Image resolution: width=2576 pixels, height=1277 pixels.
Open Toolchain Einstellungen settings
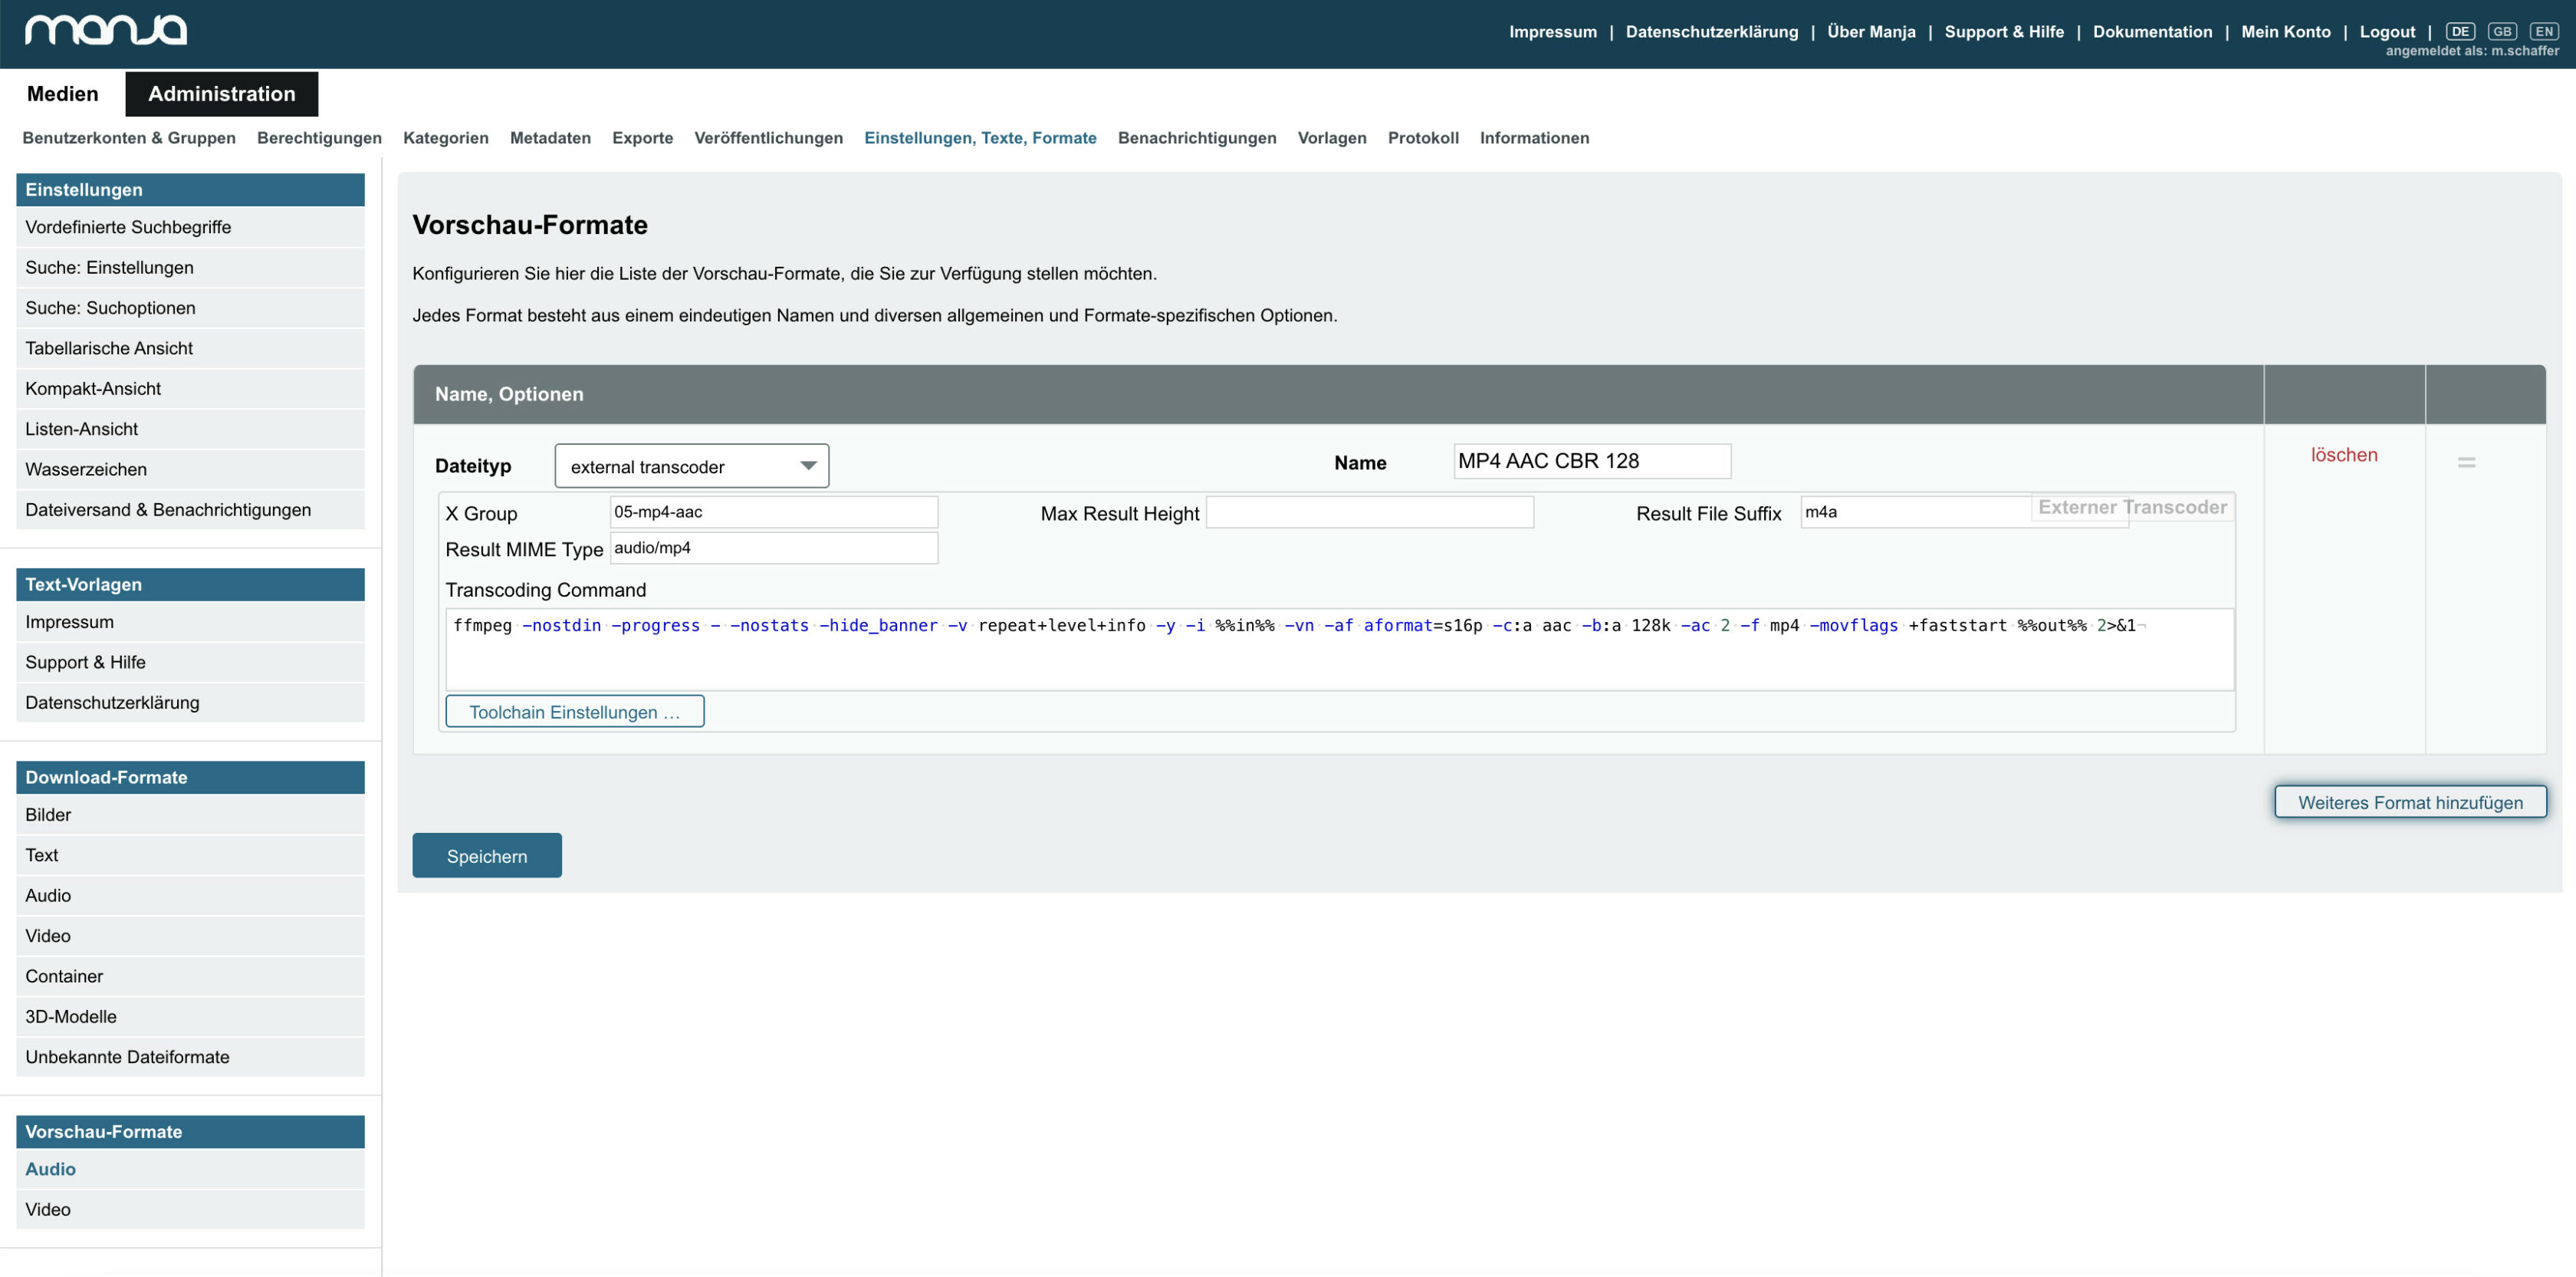(574, 712)
